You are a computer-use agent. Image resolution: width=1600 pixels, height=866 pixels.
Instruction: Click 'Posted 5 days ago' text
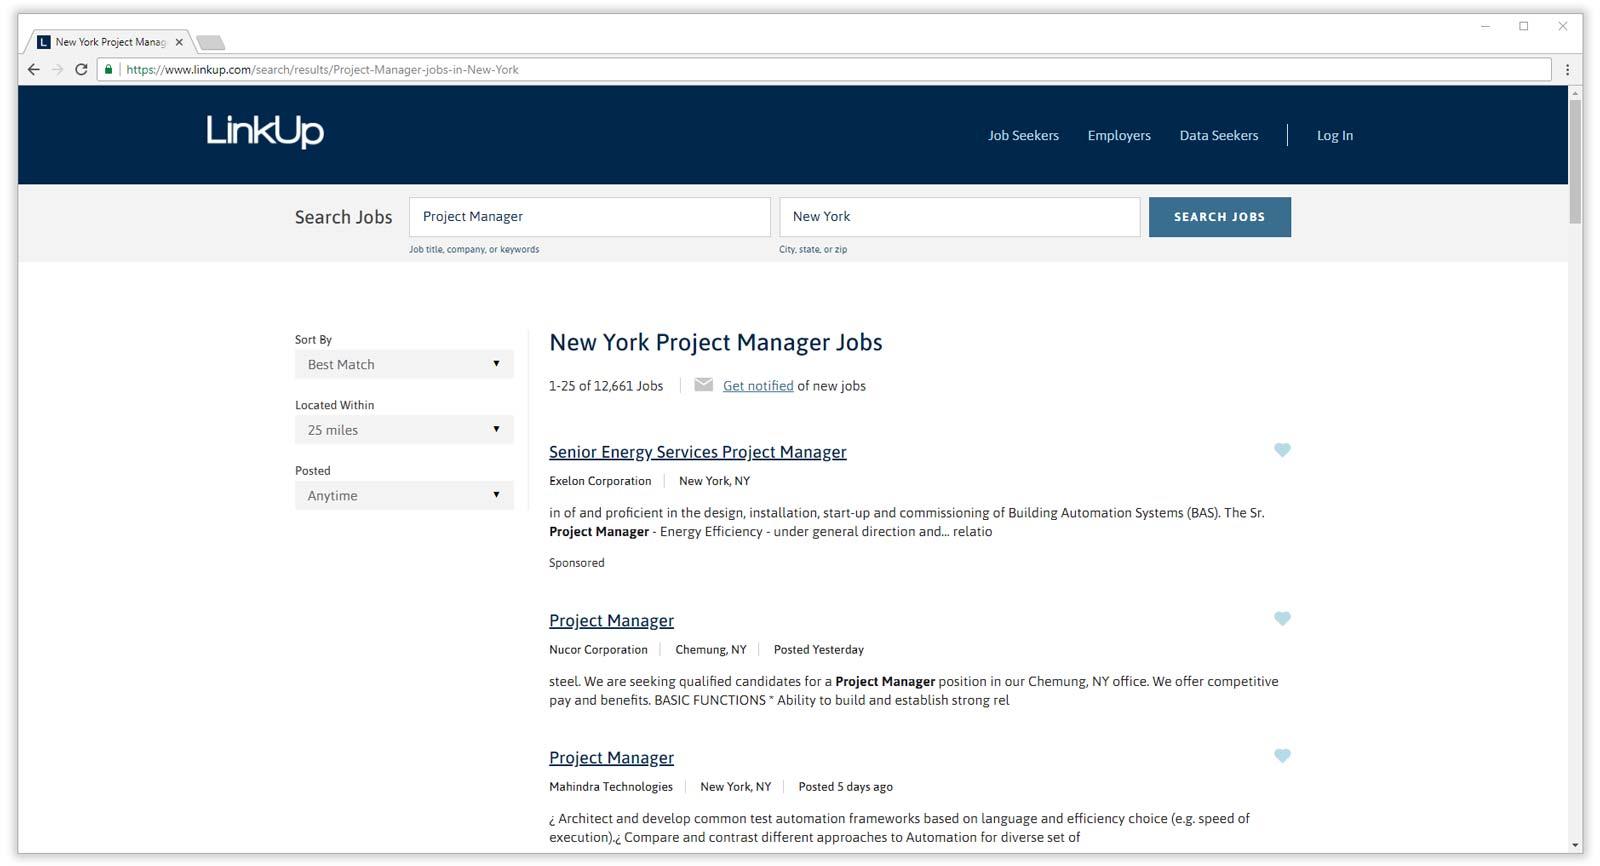845,787
